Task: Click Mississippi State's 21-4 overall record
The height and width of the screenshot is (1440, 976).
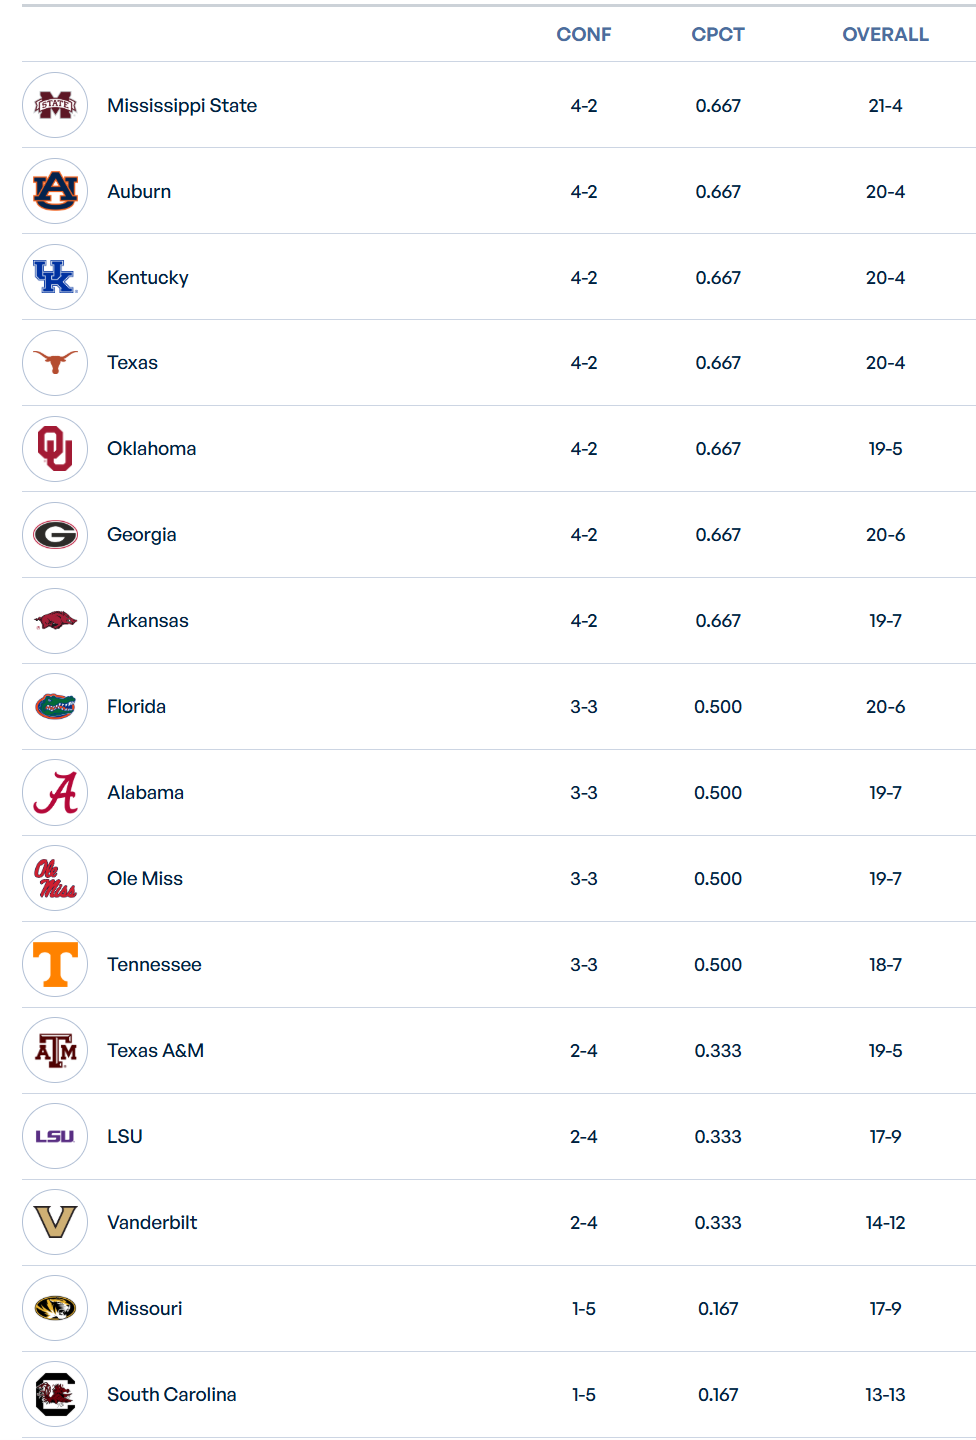Action: (x=885, y=106)
